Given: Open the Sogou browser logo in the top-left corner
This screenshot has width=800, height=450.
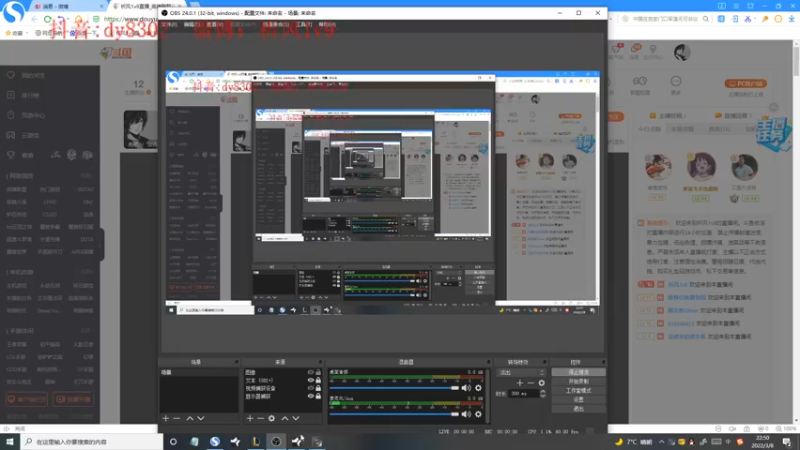Looking at the screenshot, I should (13, 12).
